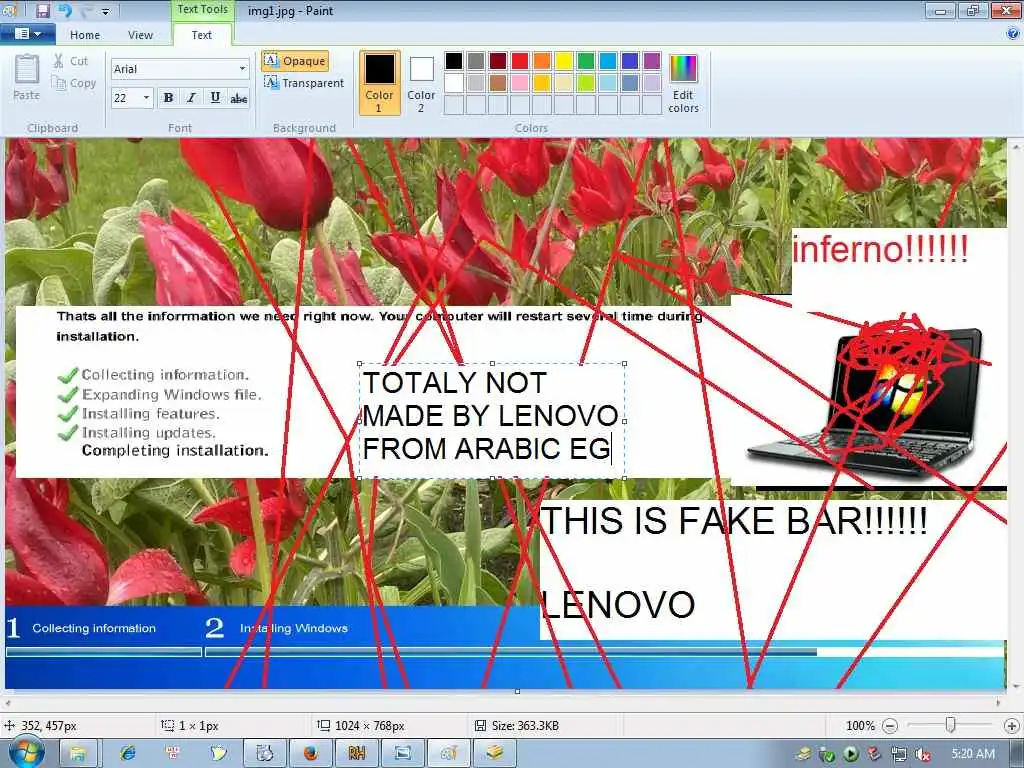Open the Windows Start orb
This screenshot has width=1024, height=768.
tap(26, 752)
